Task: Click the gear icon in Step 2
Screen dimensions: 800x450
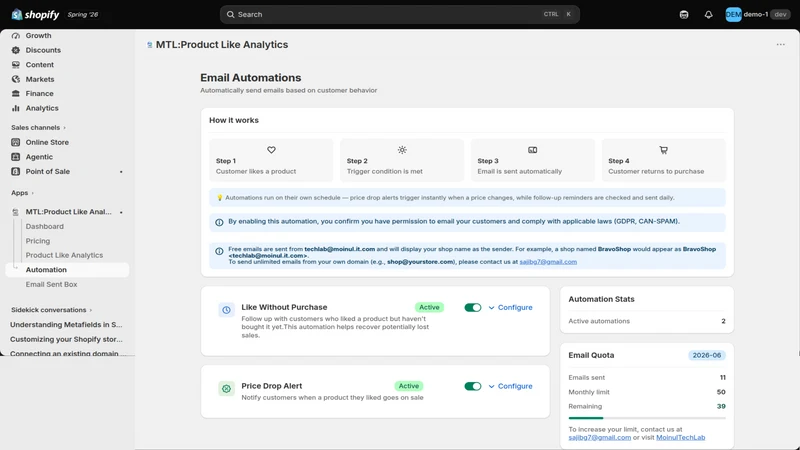Action: tap(402, 150)
